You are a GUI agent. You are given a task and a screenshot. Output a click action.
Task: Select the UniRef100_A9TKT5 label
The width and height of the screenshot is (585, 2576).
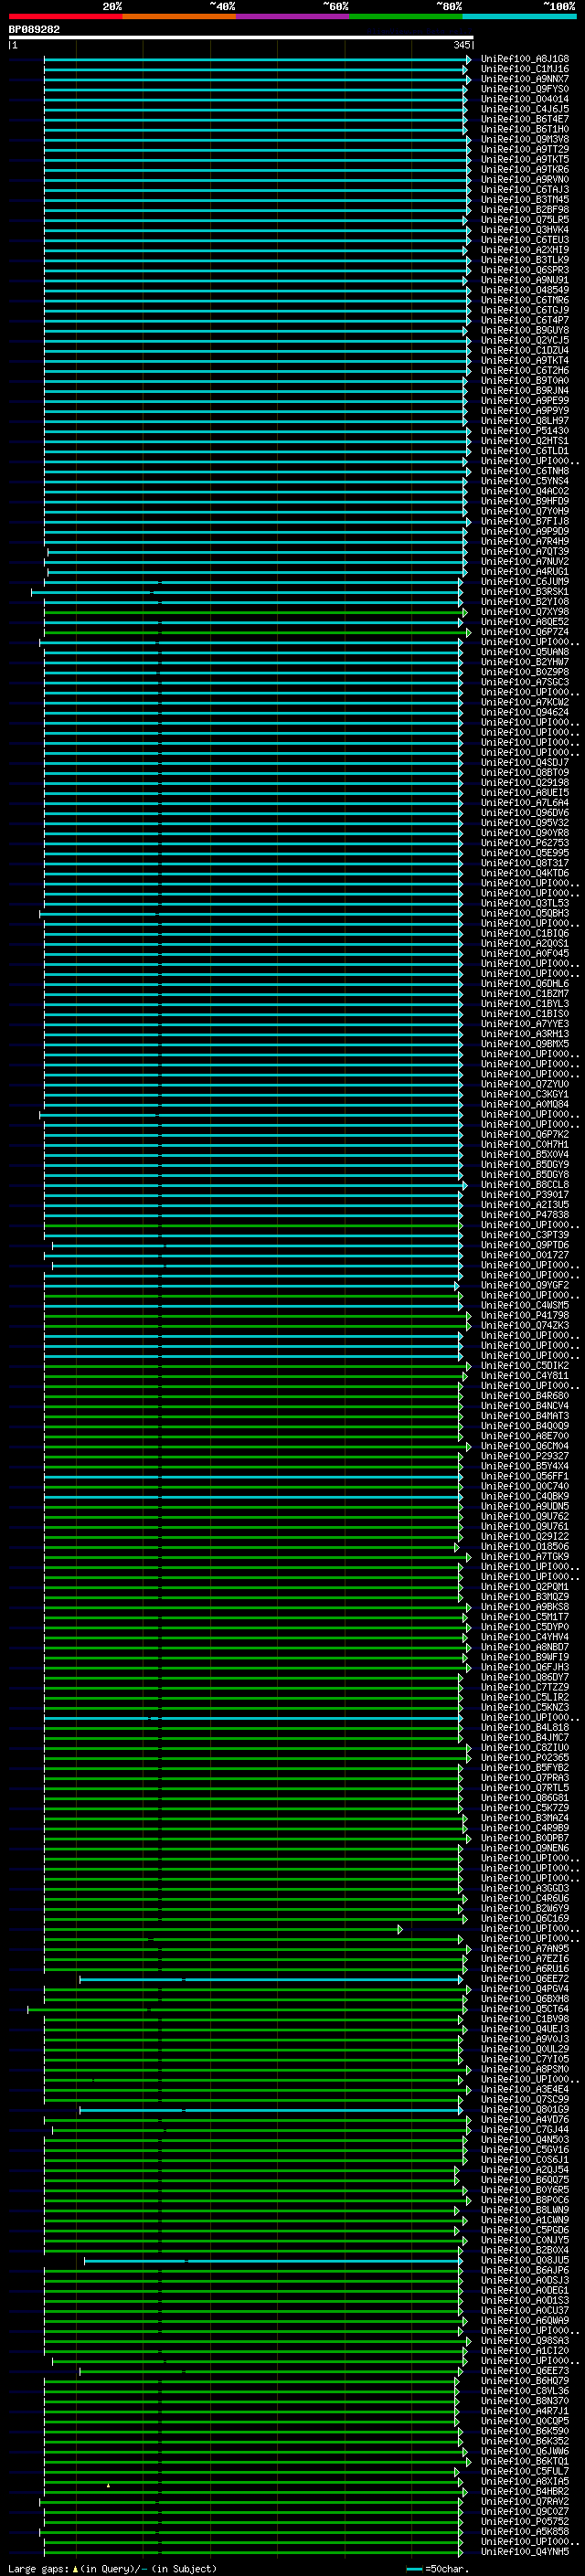[x=525, y=159]
